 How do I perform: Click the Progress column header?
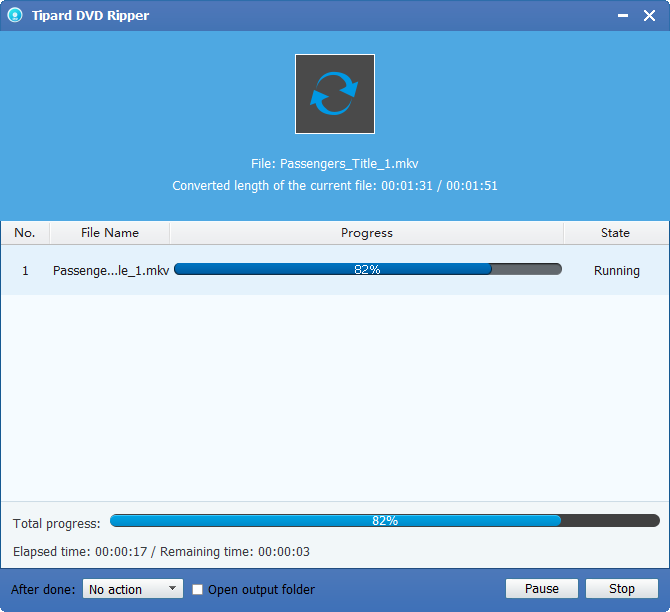click(366, 233)
